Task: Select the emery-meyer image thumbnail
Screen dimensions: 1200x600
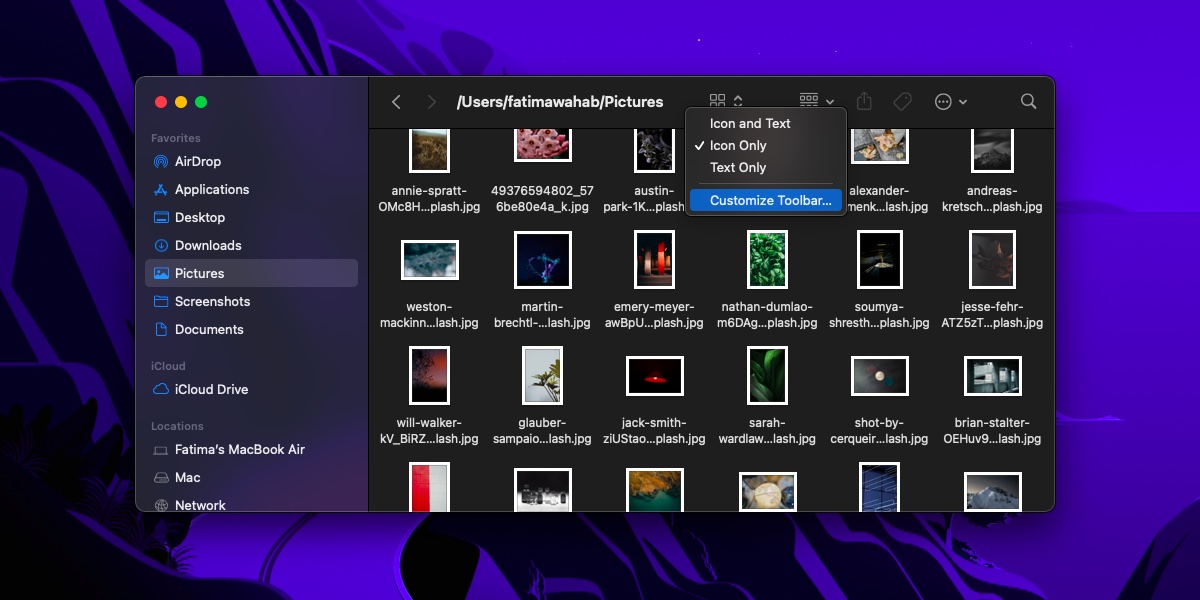Action: tap(655, 260)
